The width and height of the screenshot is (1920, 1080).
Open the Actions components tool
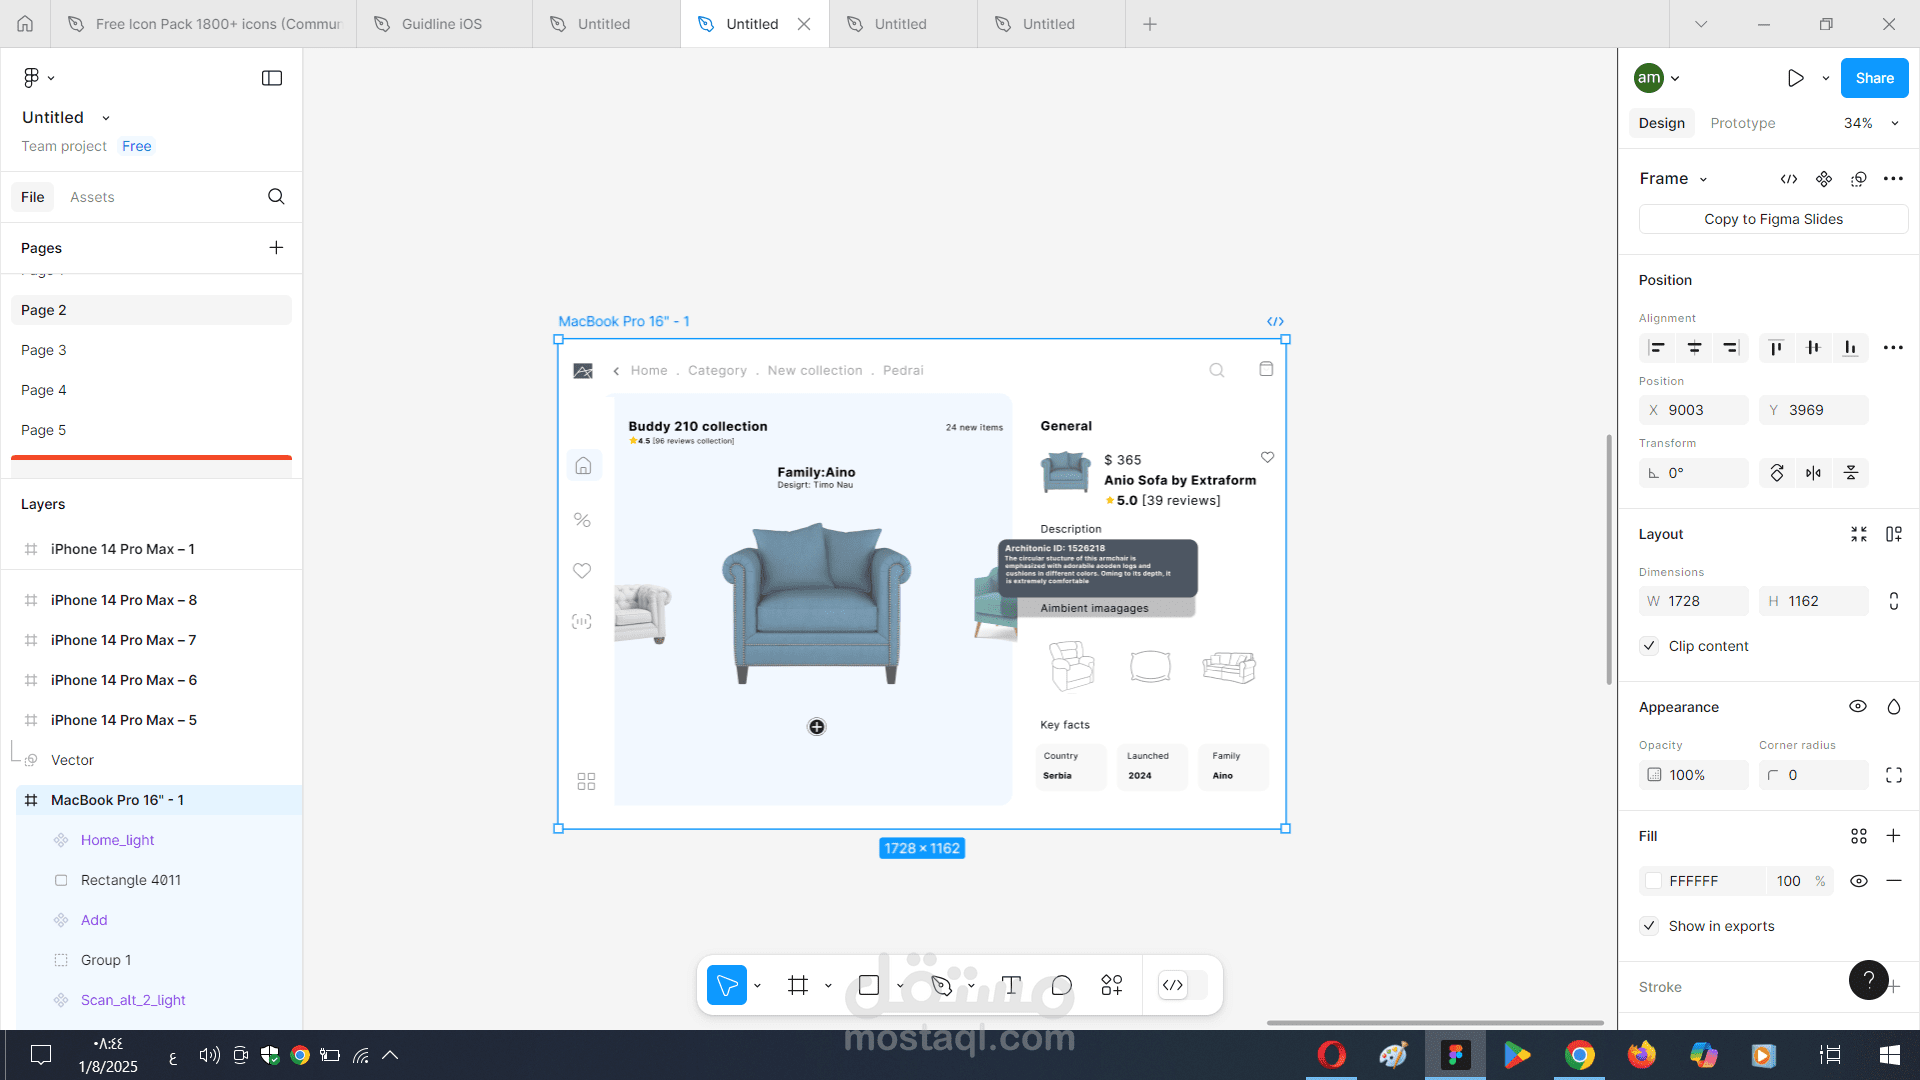1111,986
